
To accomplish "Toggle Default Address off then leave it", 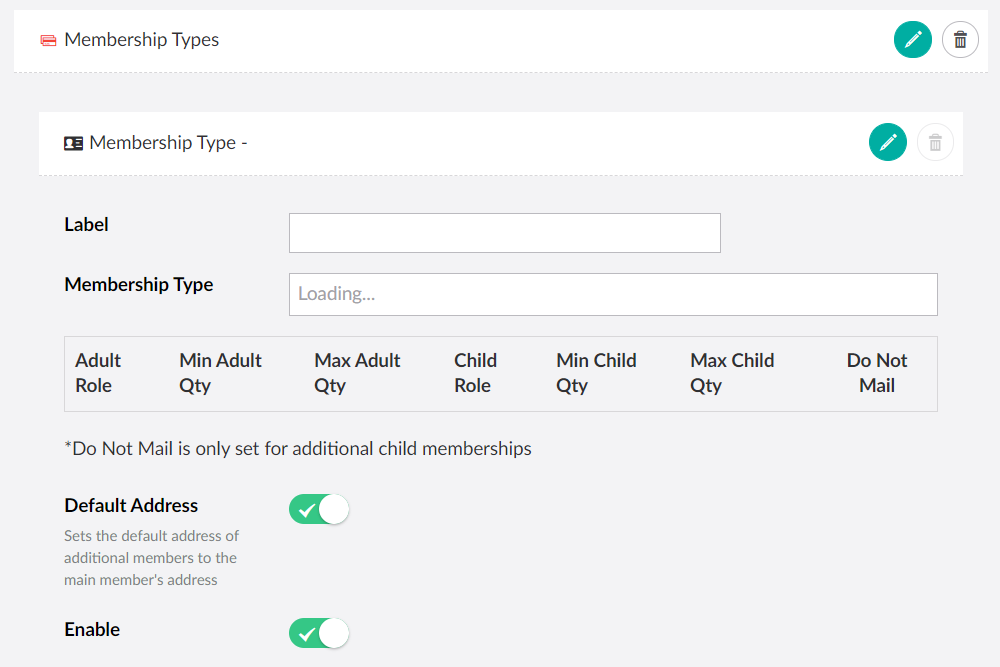I will click(318, 508).
